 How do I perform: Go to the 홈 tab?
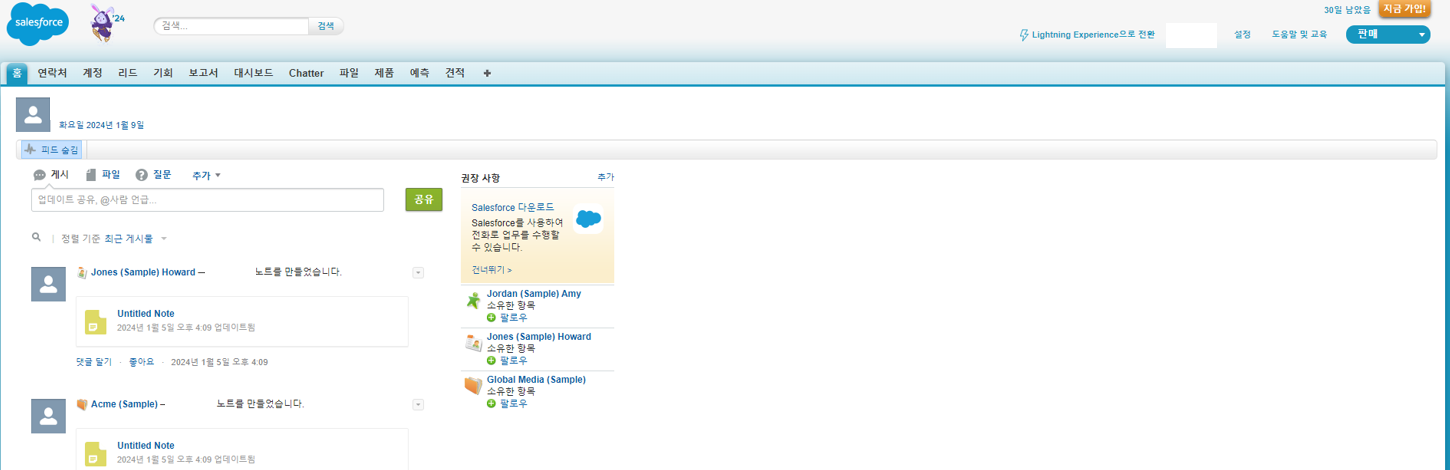coord(17,73)
